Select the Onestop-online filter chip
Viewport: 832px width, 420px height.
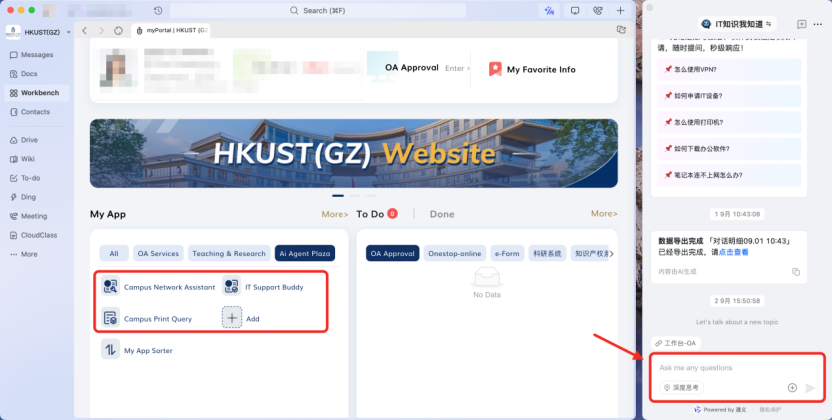click(x=455, y=253)
